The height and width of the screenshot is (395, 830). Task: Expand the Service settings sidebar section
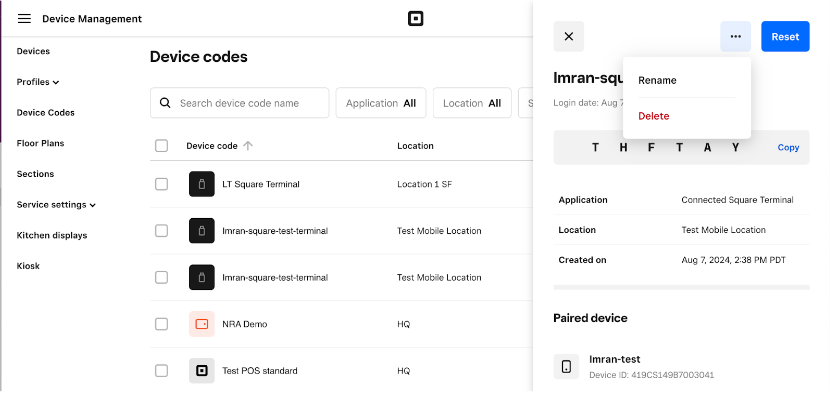(56, 205)
